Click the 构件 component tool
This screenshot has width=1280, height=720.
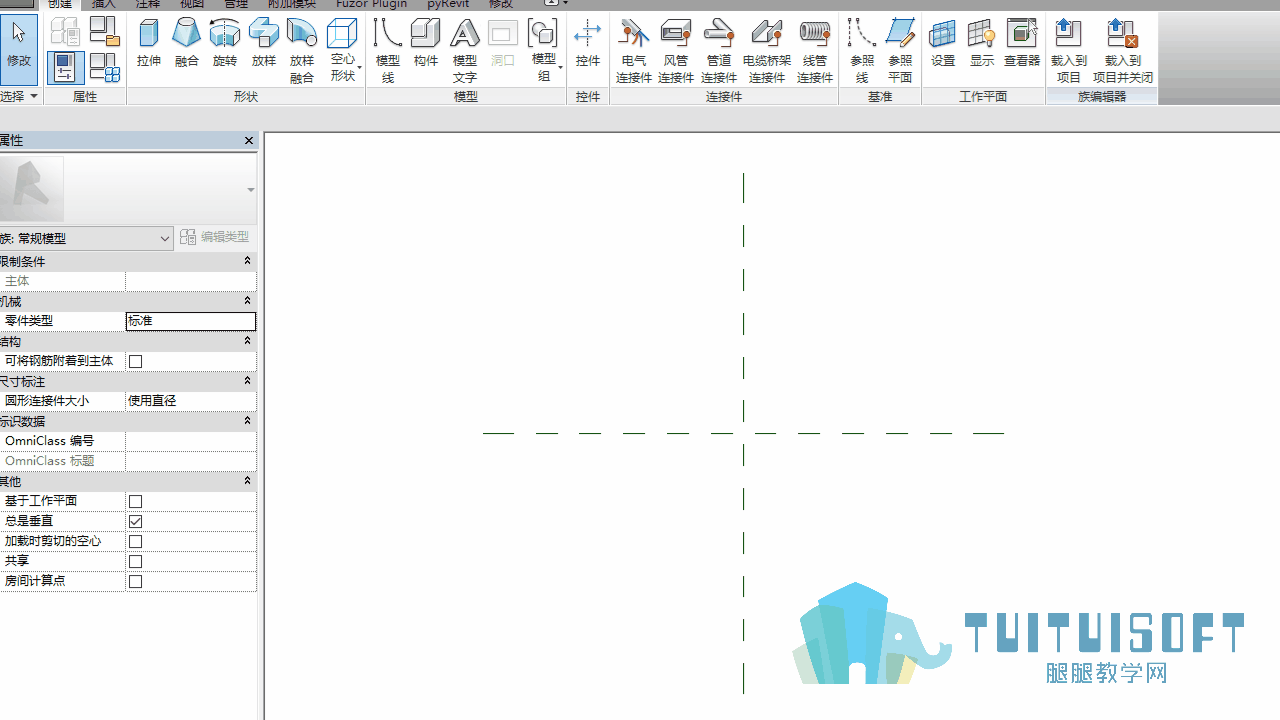pyautogui.click(x=426, y=44)
